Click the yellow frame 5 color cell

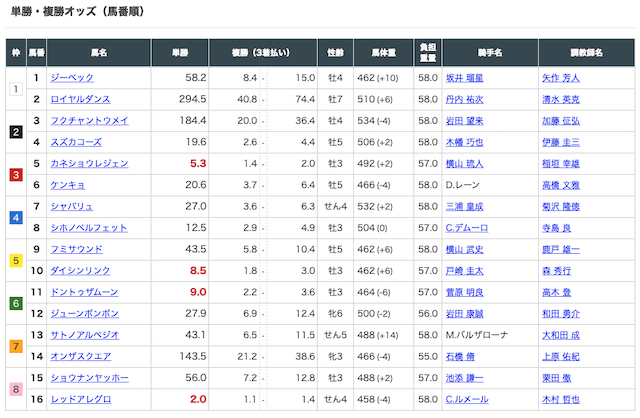pos(16,259)
